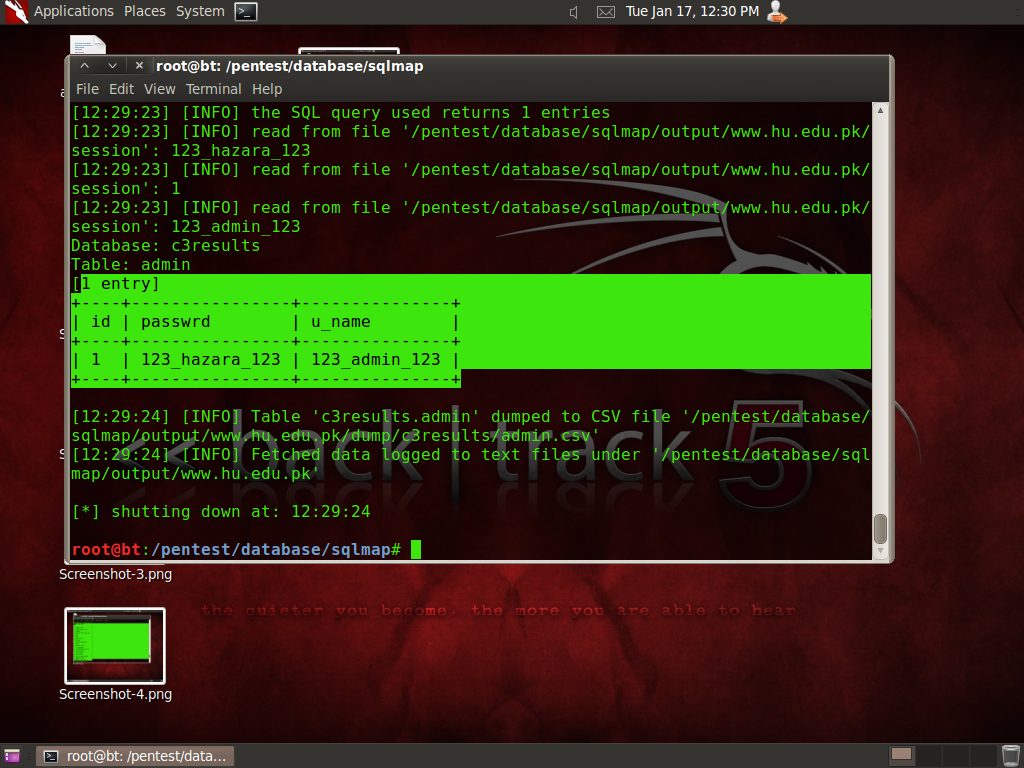Open the terminal File menu
1024x768 pixels.
point(87,89)
